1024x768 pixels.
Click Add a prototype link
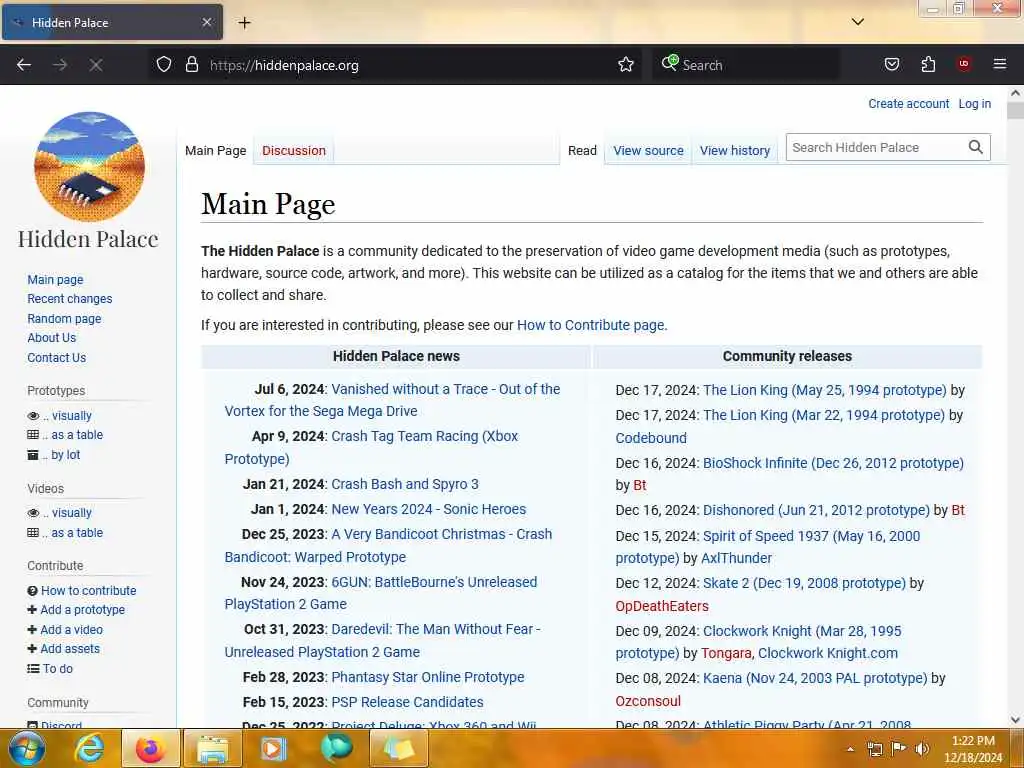coord(82,609)
